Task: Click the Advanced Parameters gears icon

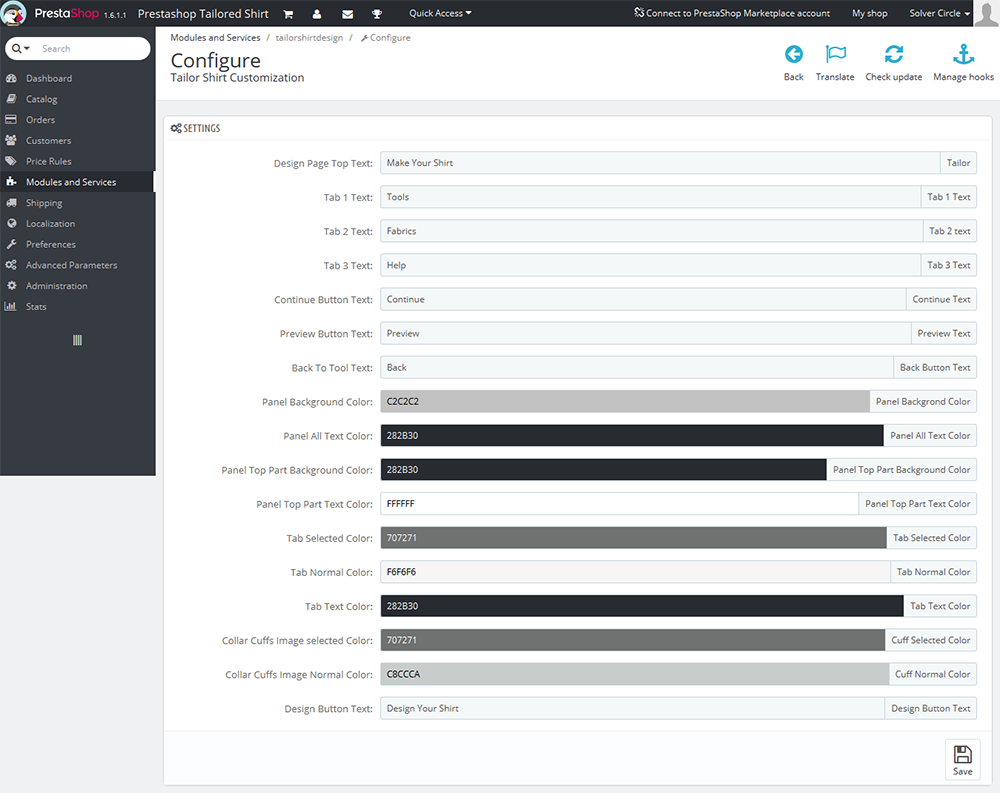Action: (x=11, y=265)
